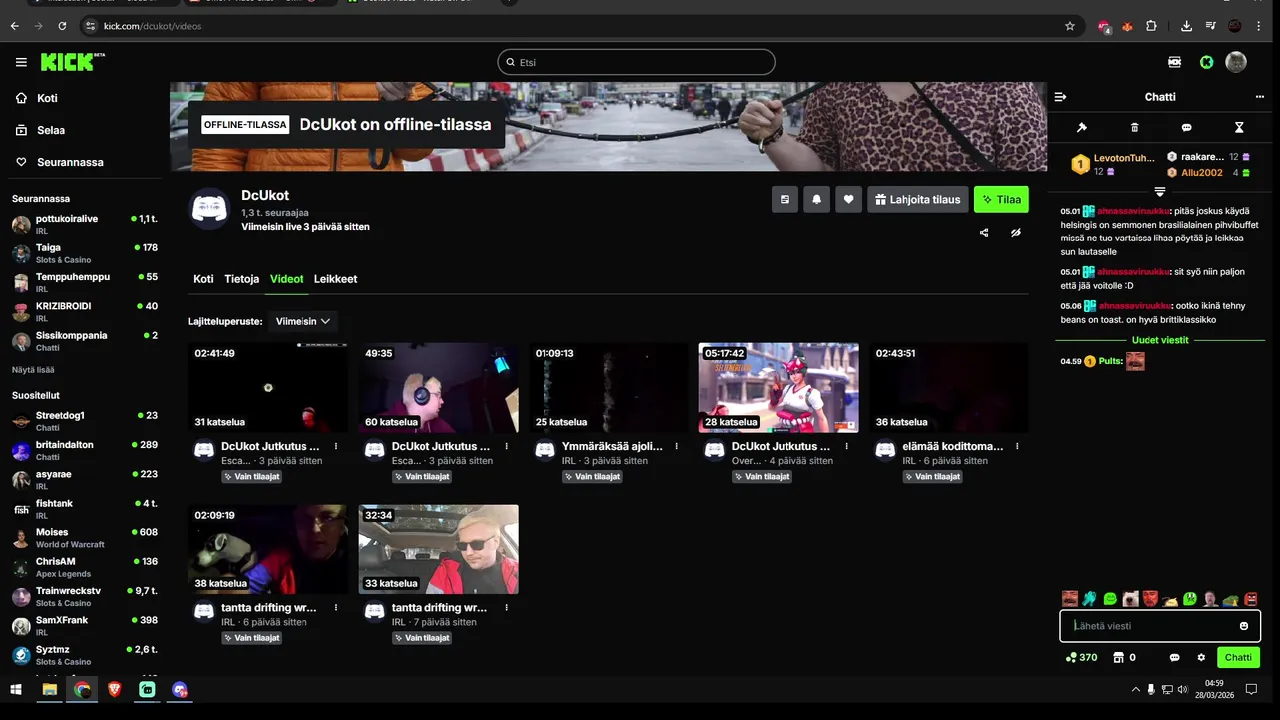Expand the gift leaderboard chevron
Viewport: 1280px width, 720px height.
point(1160,191)
